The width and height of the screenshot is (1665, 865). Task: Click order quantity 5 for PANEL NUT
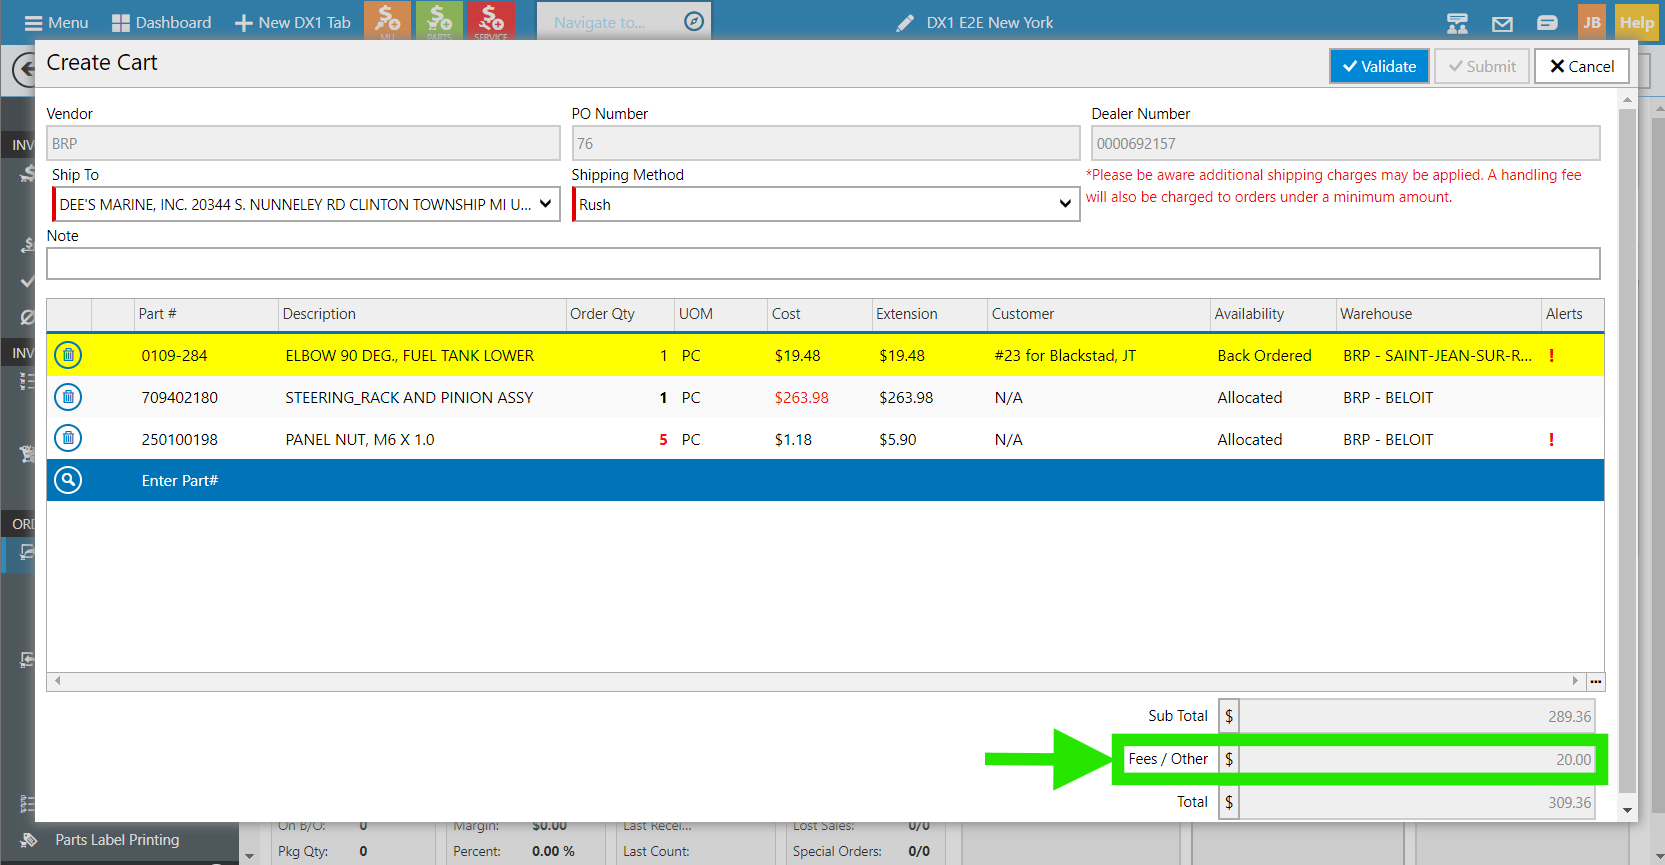click(x=663, y=440)
